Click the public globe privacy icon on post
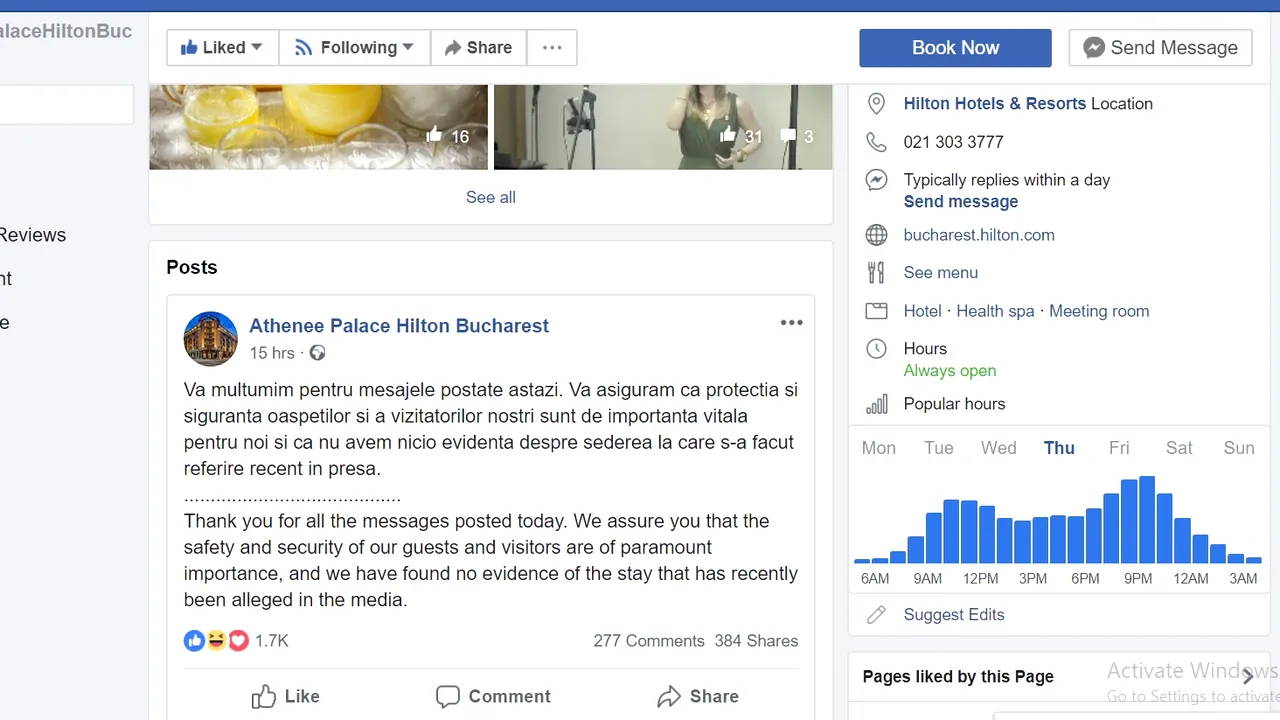The height and width of the screenshot is (720, 1280). click(x=317, y=353)
